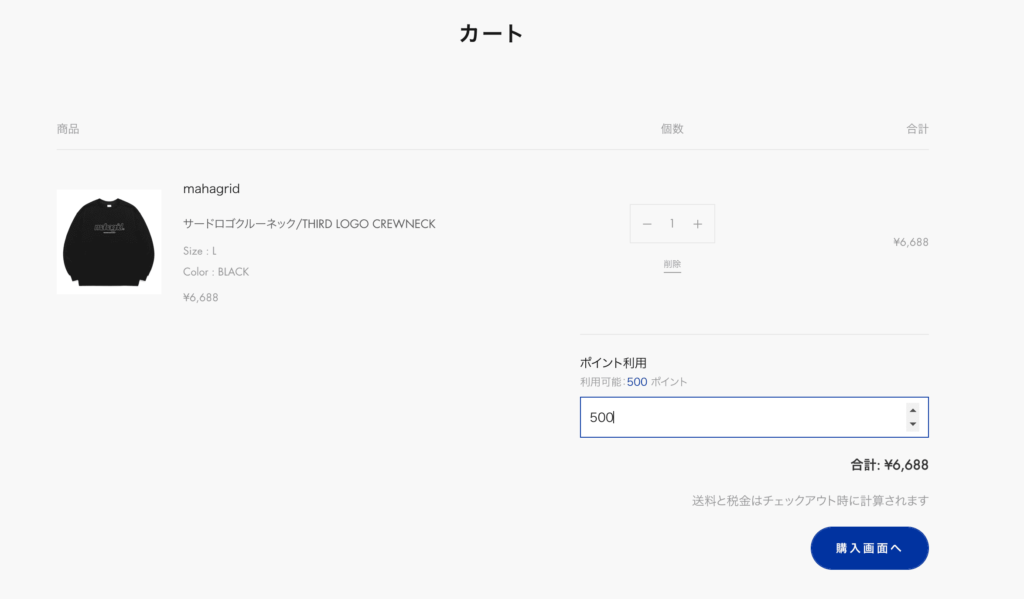The height and width of the screenshot is (599, 1024).
Task: Click the 合計 column header
Action: [917, 129]
